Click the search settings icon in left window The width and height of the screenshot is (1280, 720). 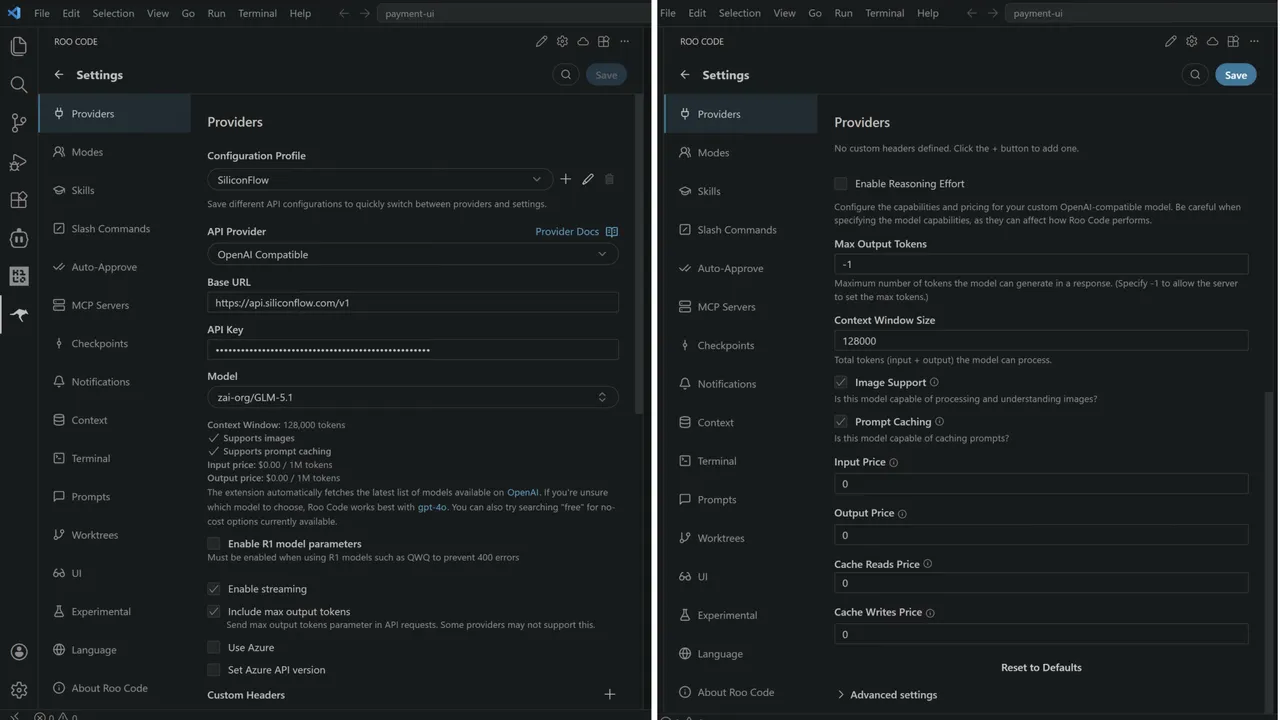click(566, 74)
